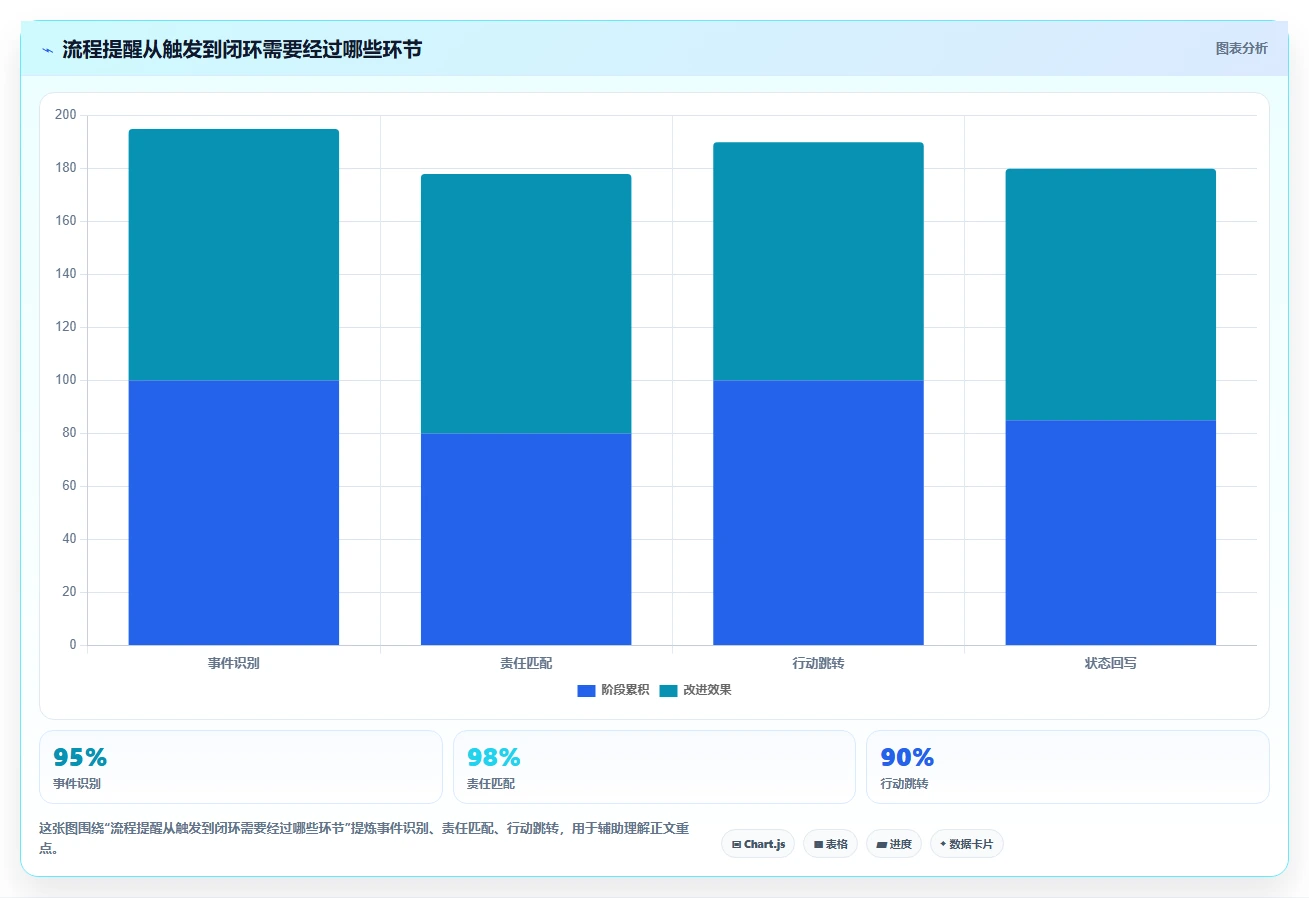Click the teal 行动跳转 bar segment
The image size is (1309, 898).
click(818, 261)
